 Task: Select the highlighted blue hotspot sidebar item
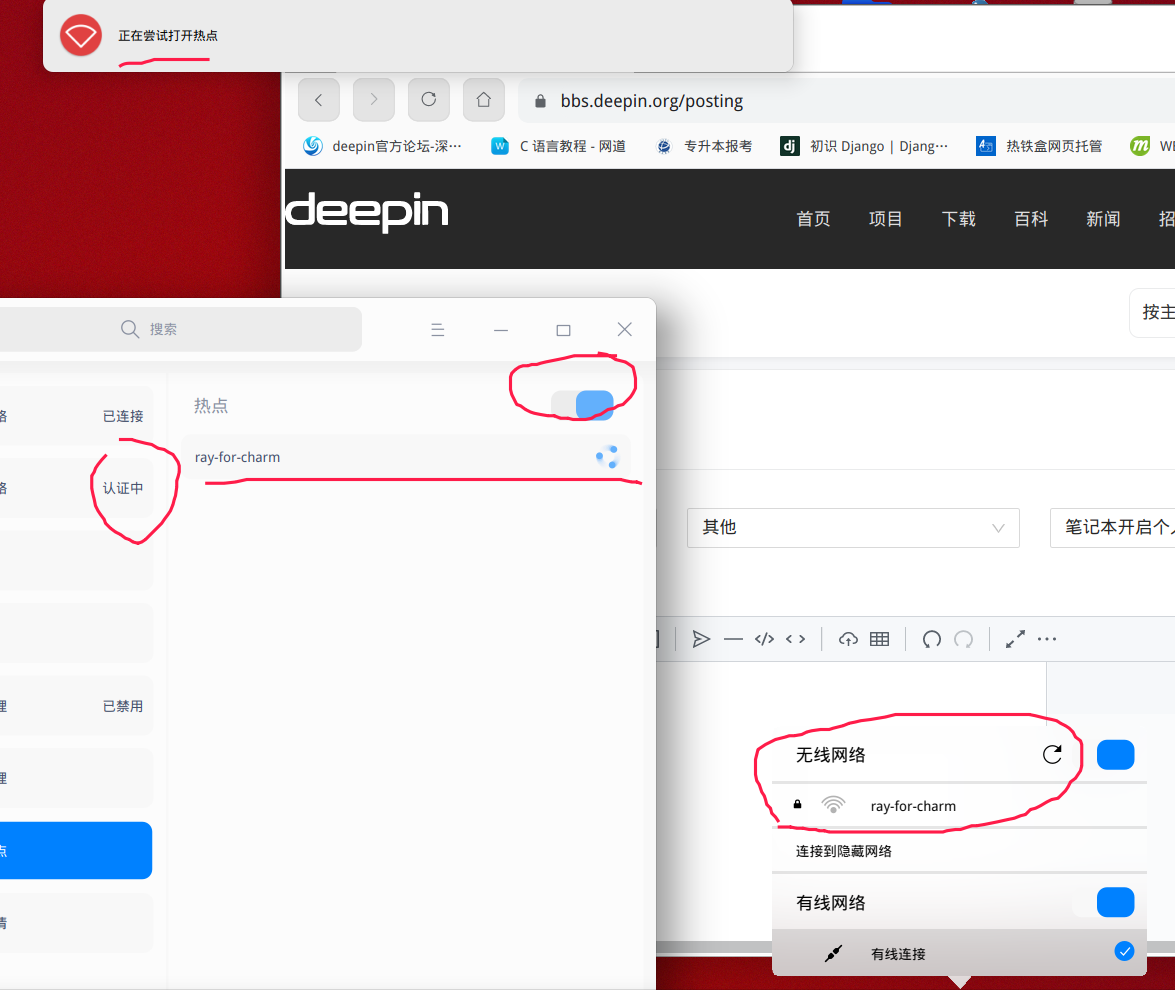[x=76, y=851]
